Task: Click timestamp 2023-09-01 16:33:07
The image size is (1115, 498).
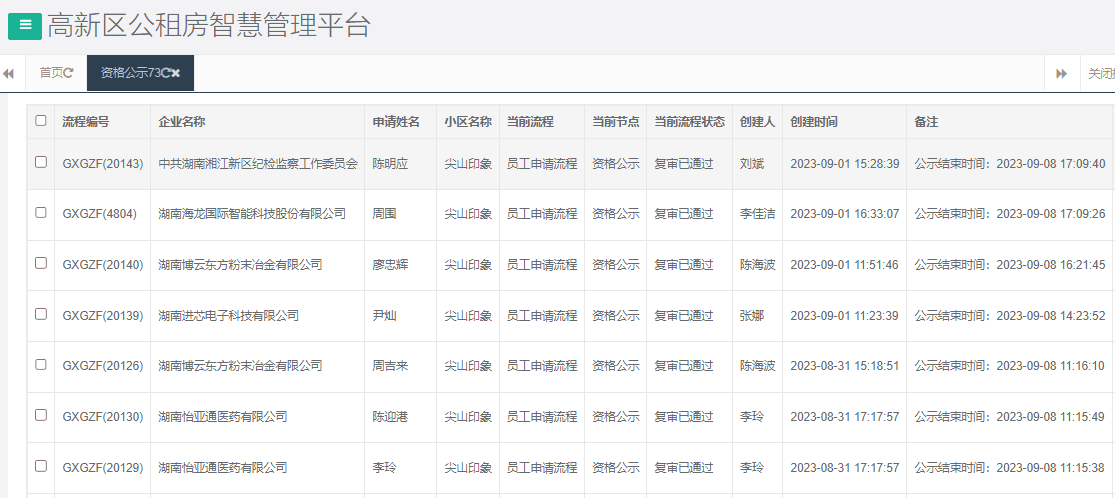Action: tap(845, 213)
